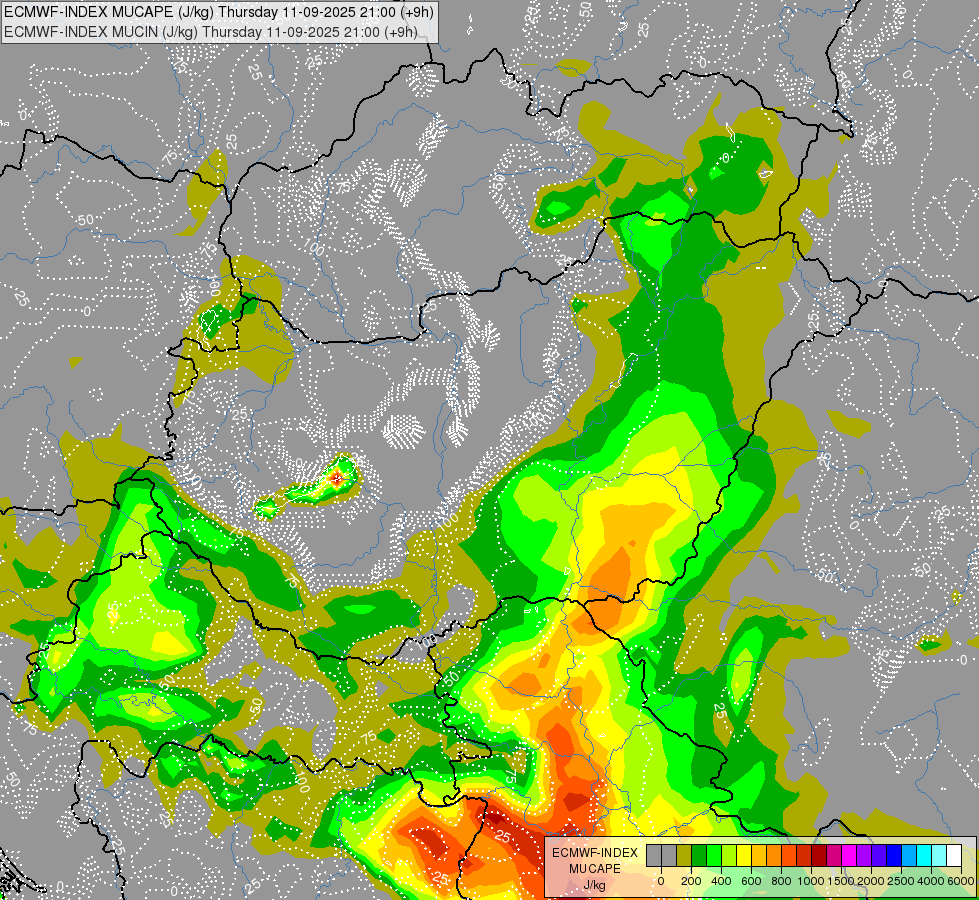This screenshot has width=979, height=900.
Task: Pick the red-orange legend swatch
Action: pos(789,856)
